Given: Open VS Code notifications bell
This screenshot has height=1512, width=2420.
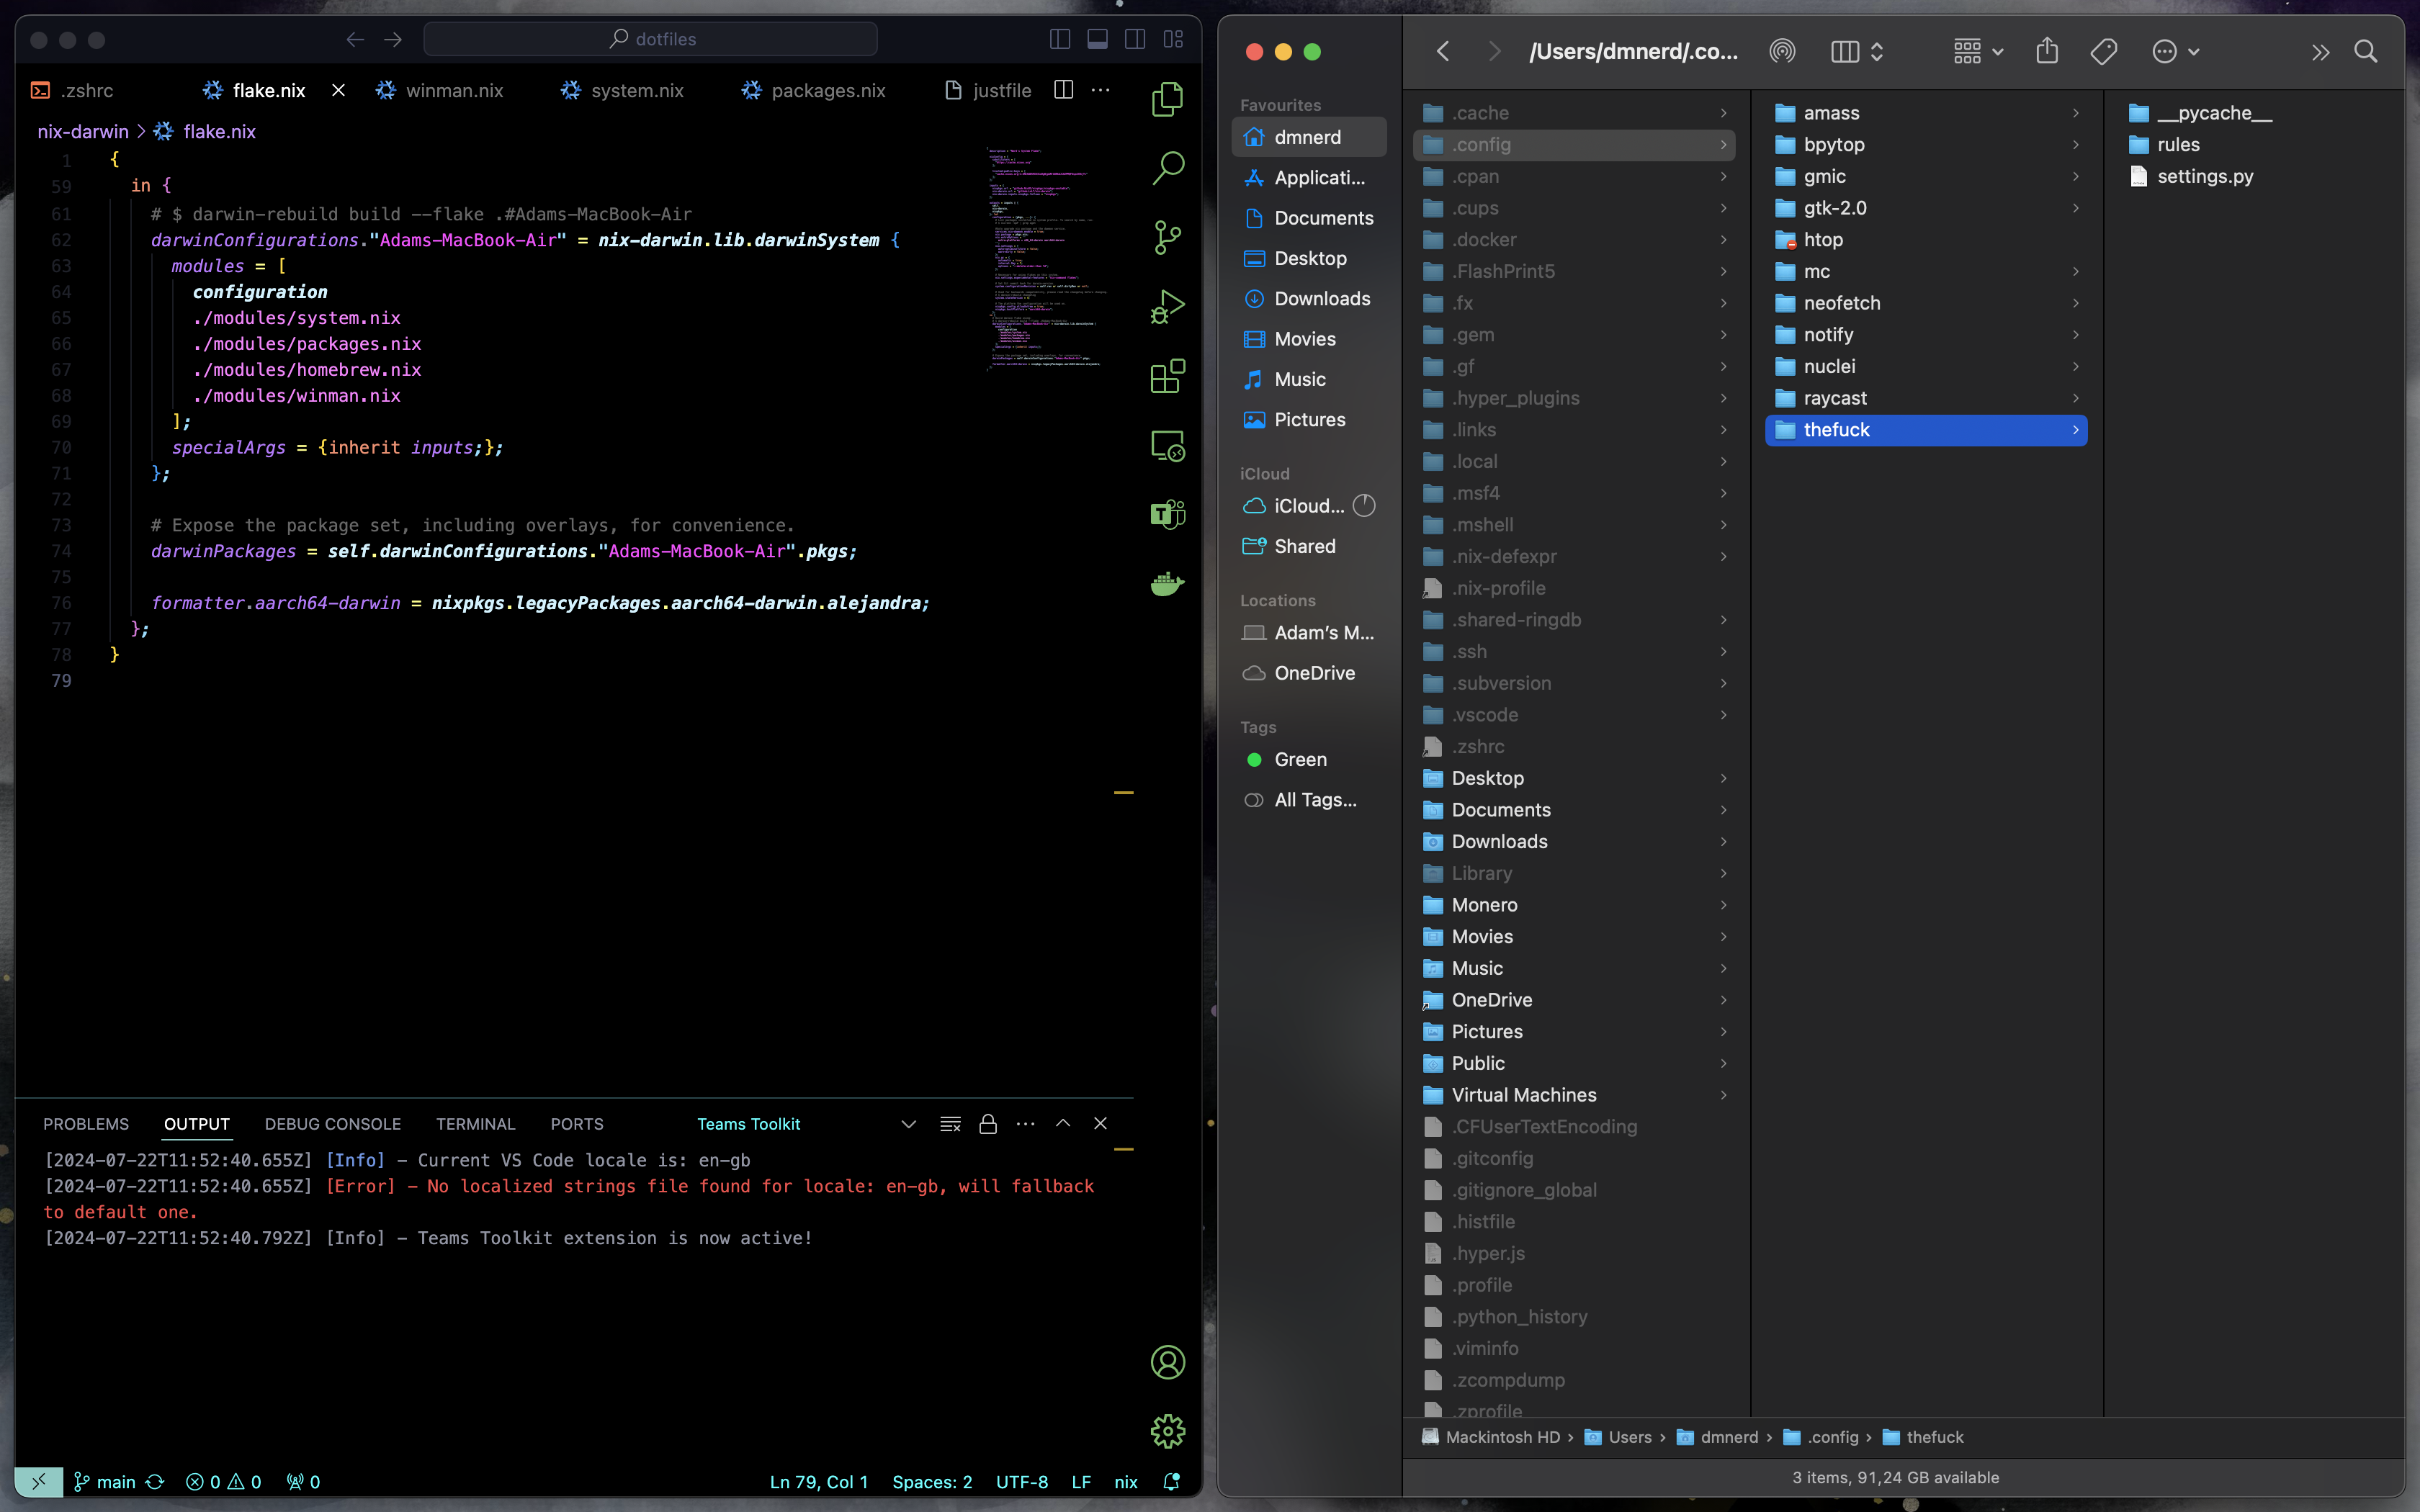Looking at the screenshot, I should (1171, 1482).
